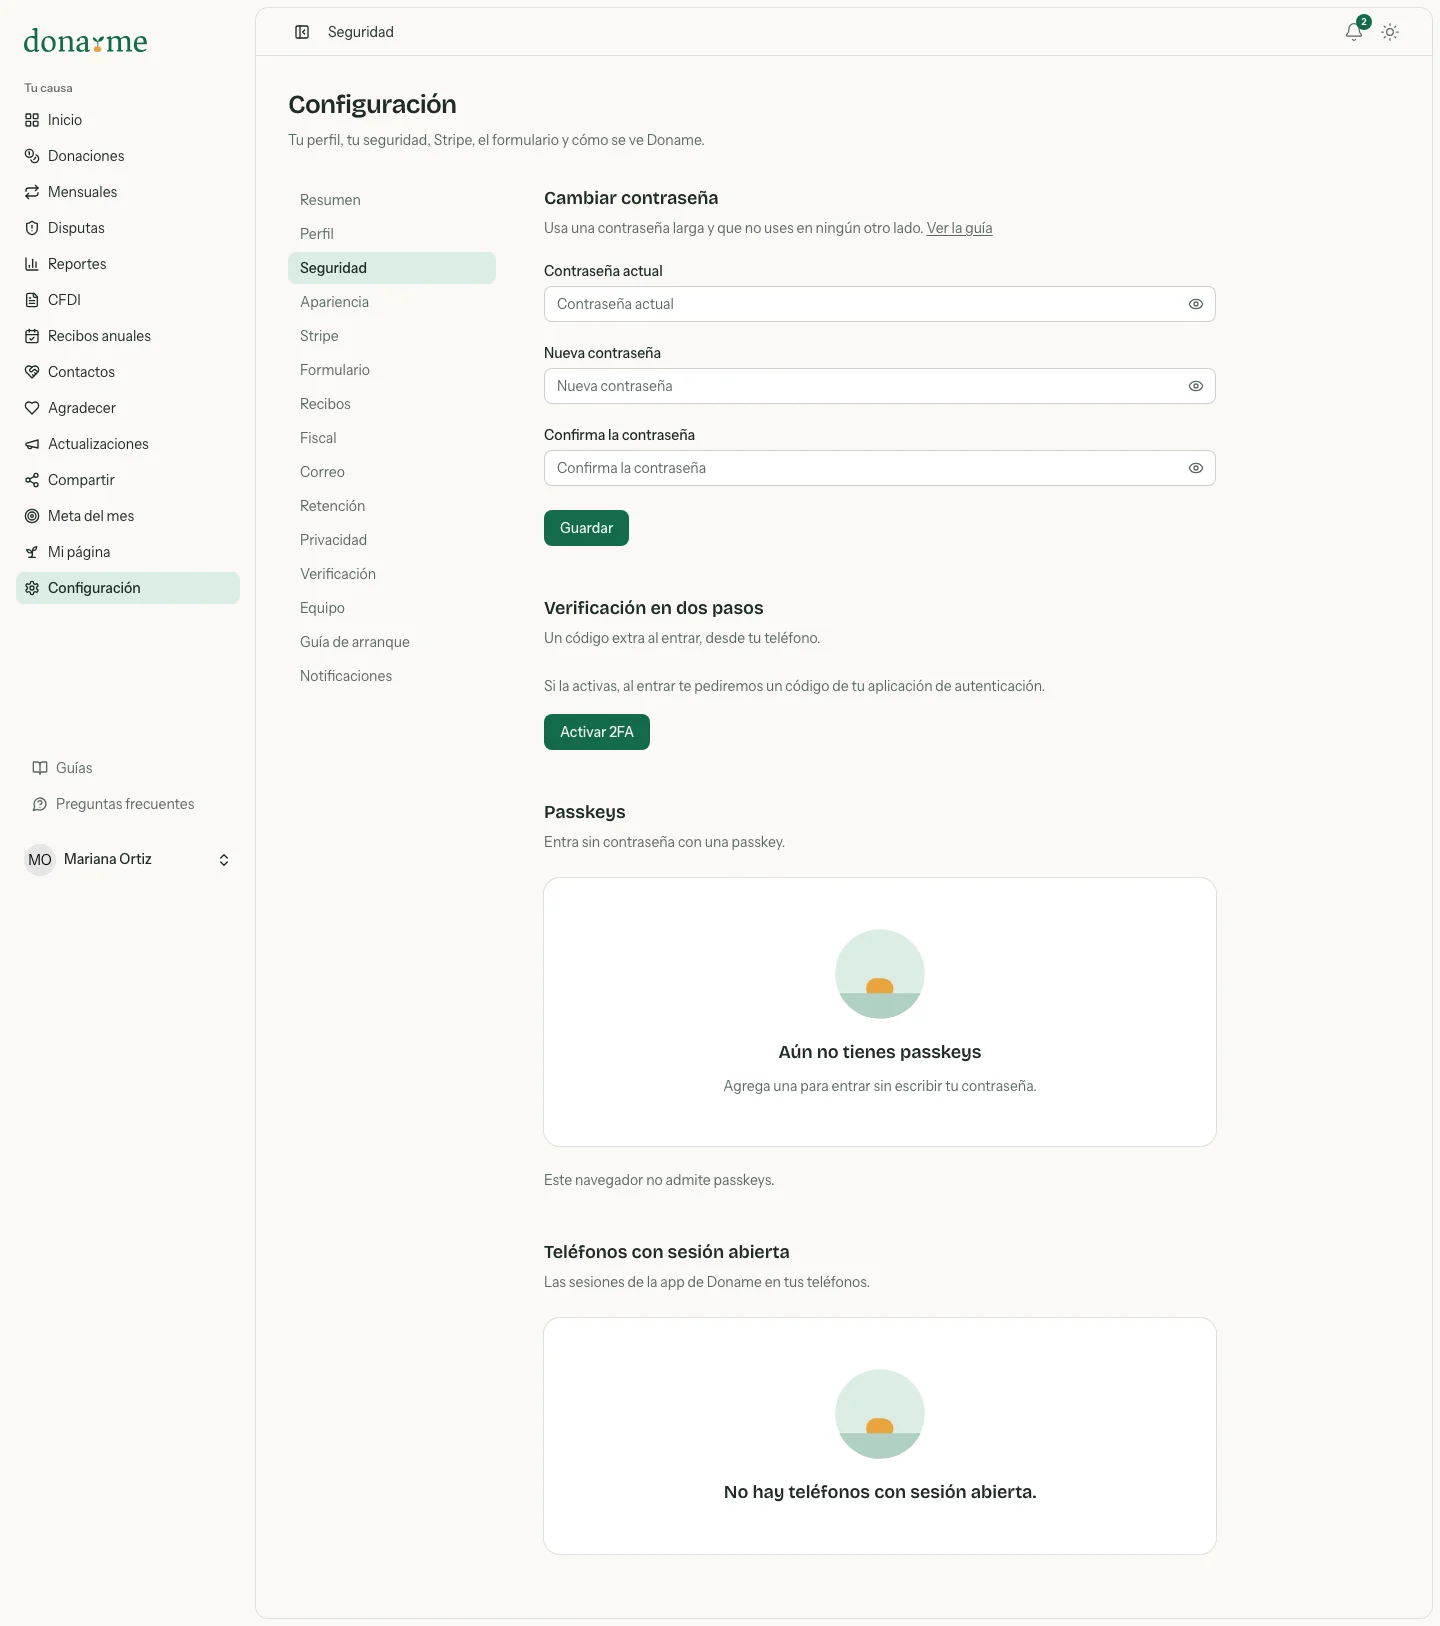Toggle the light theme sun icon
The width and height of the screenshot is (1440, 1626).
(1390, 32)
